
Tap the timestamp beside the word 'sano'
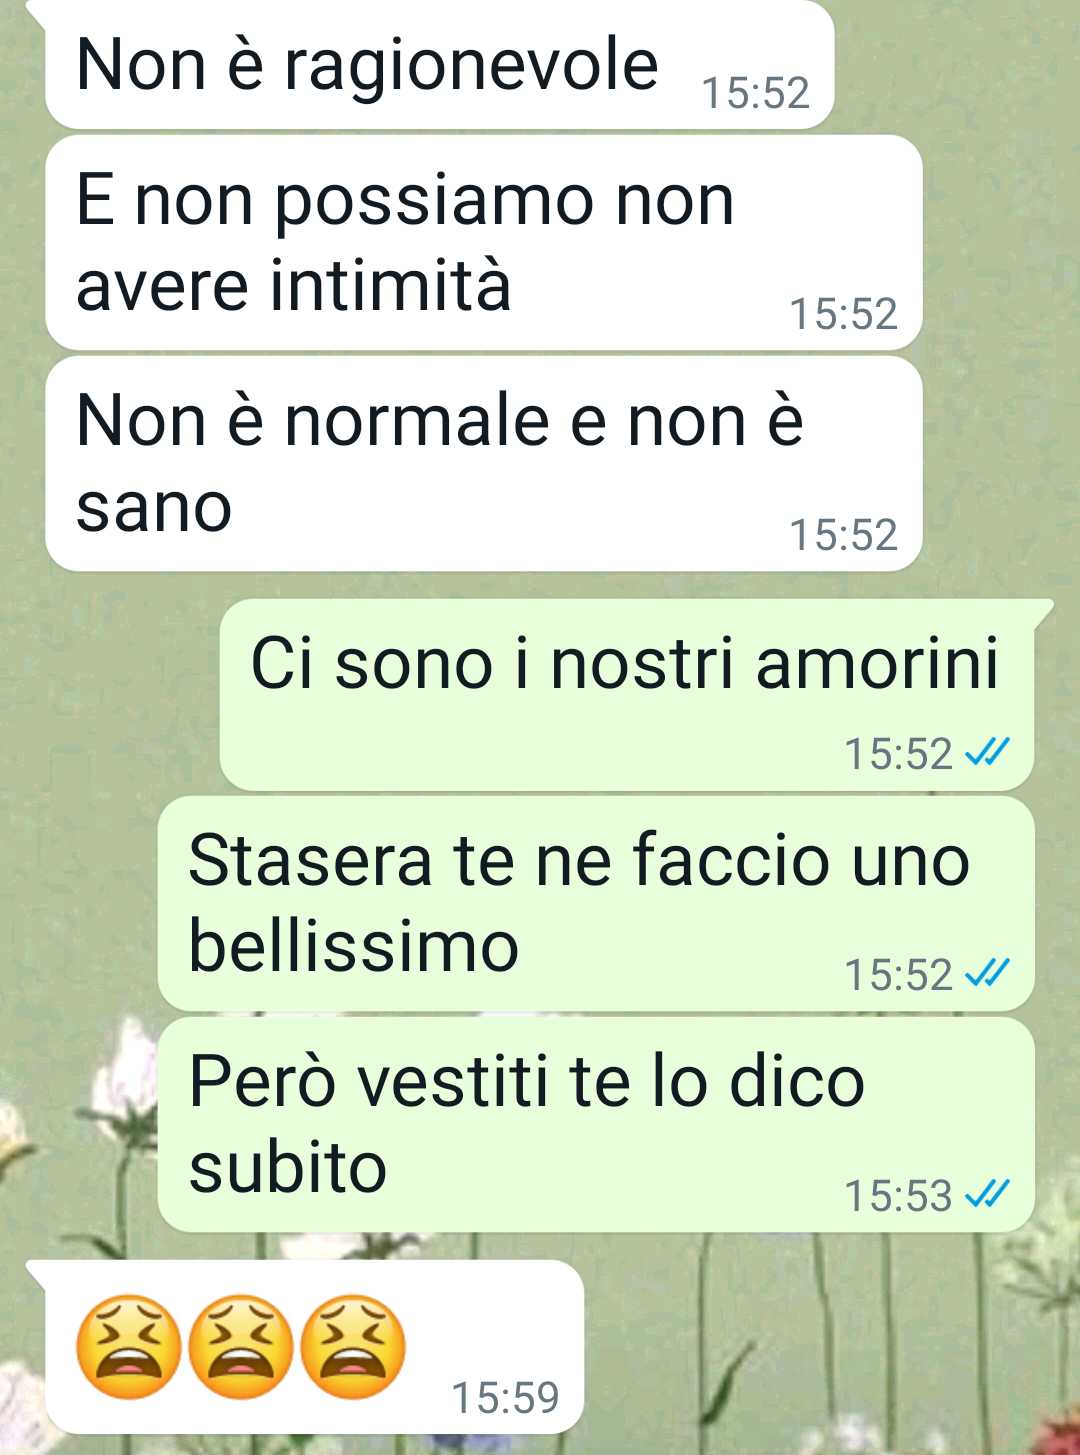[843, 535]
